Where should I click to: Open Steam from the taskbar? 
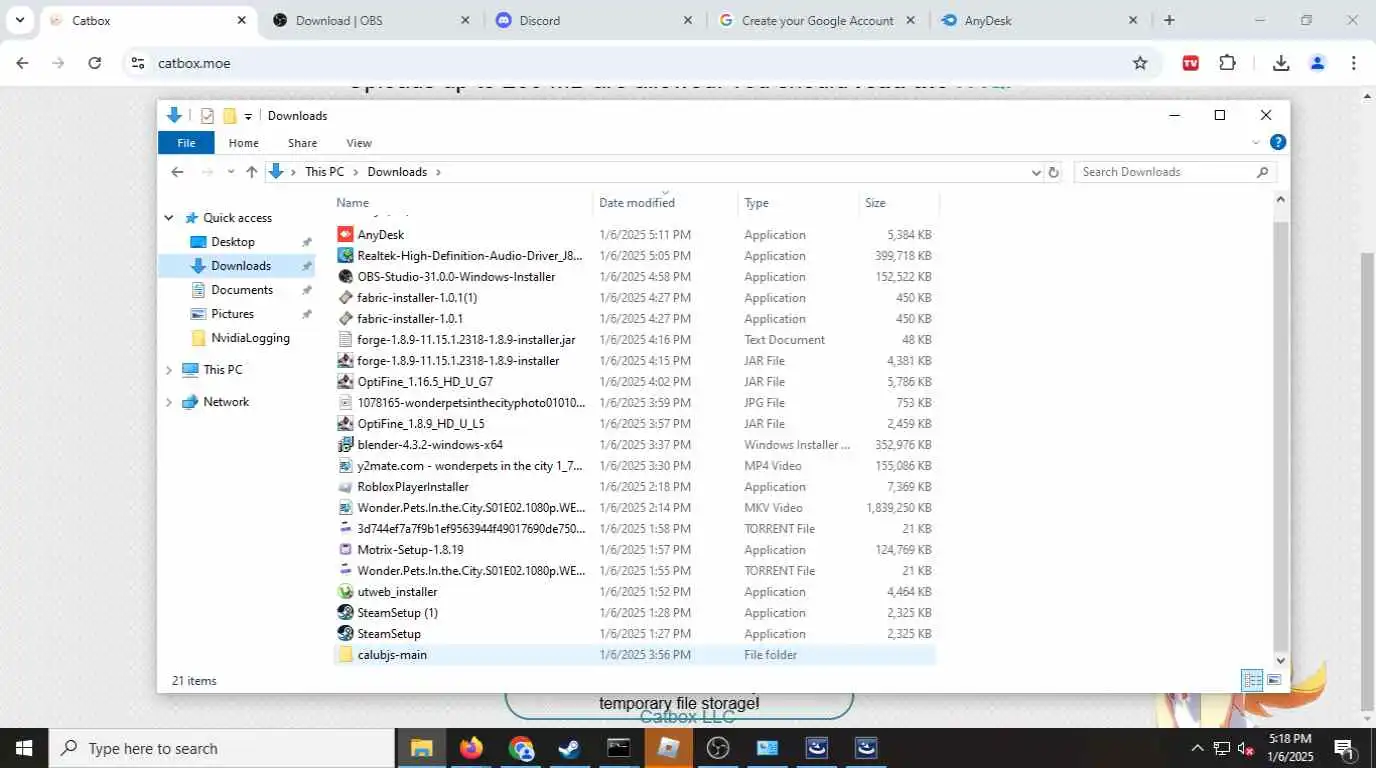click(569, 748)
